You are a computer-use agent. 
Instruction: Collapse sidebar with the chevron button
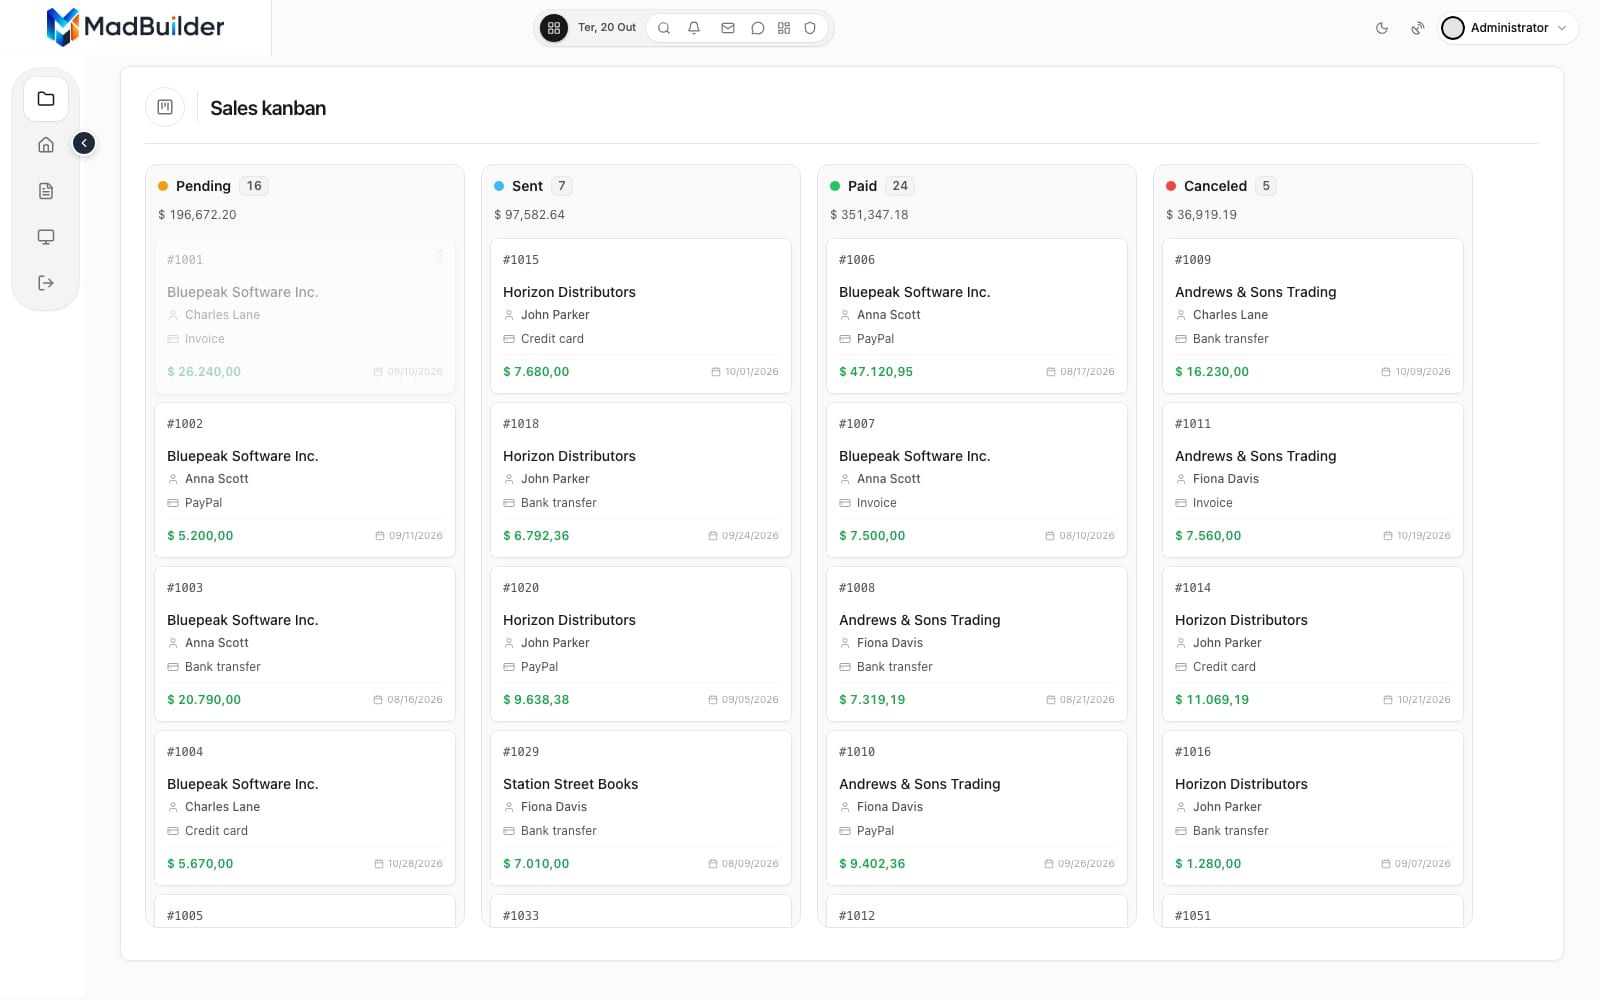(x=84, y=144)
